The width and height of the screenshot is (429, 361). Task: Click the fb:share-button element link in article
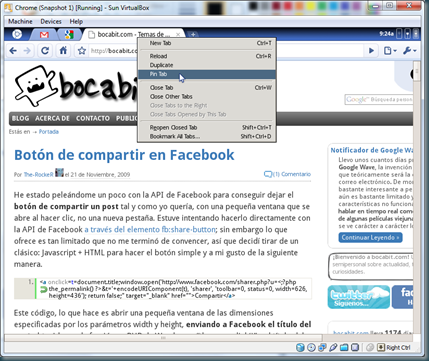coord(150,229)
